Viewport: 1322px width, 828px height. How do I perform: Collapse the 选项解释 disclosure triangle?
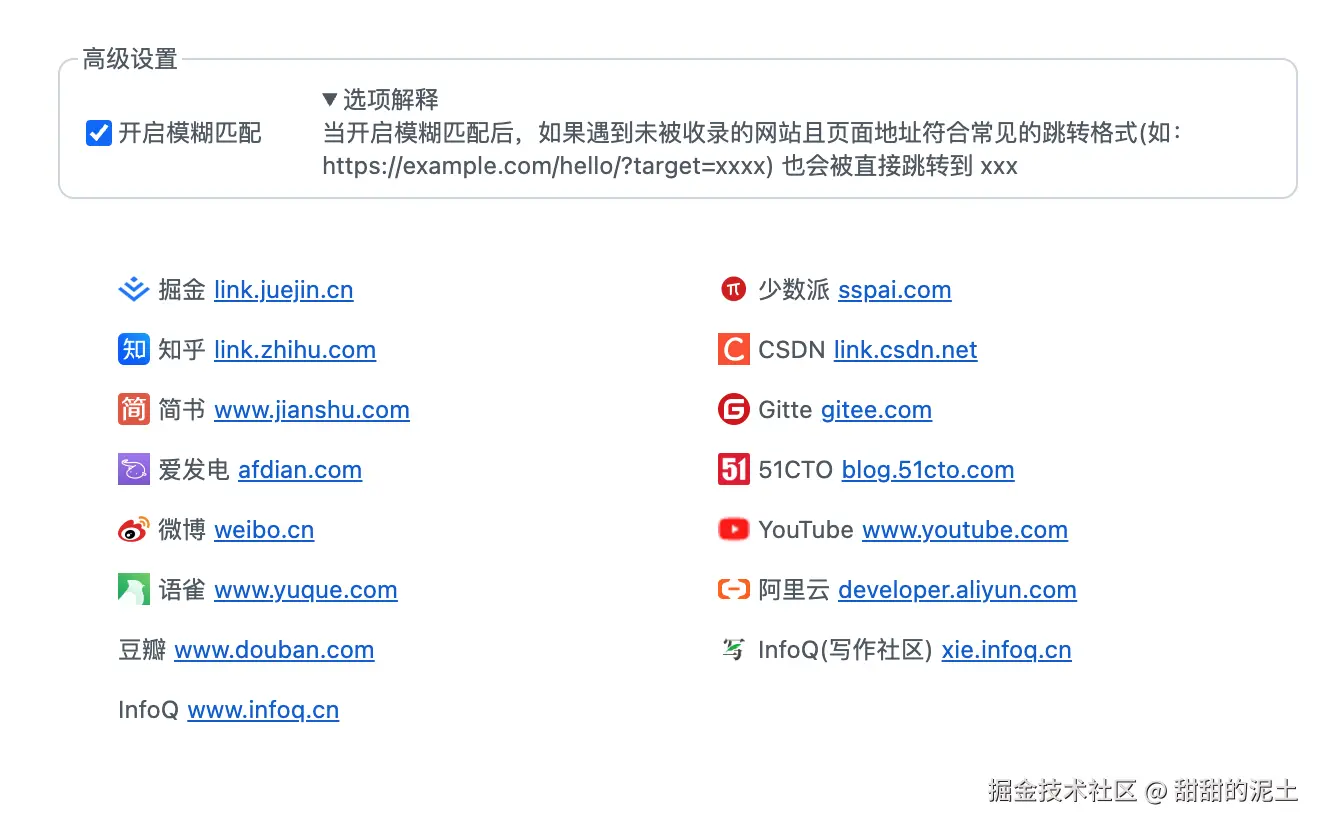coord(330,99)
